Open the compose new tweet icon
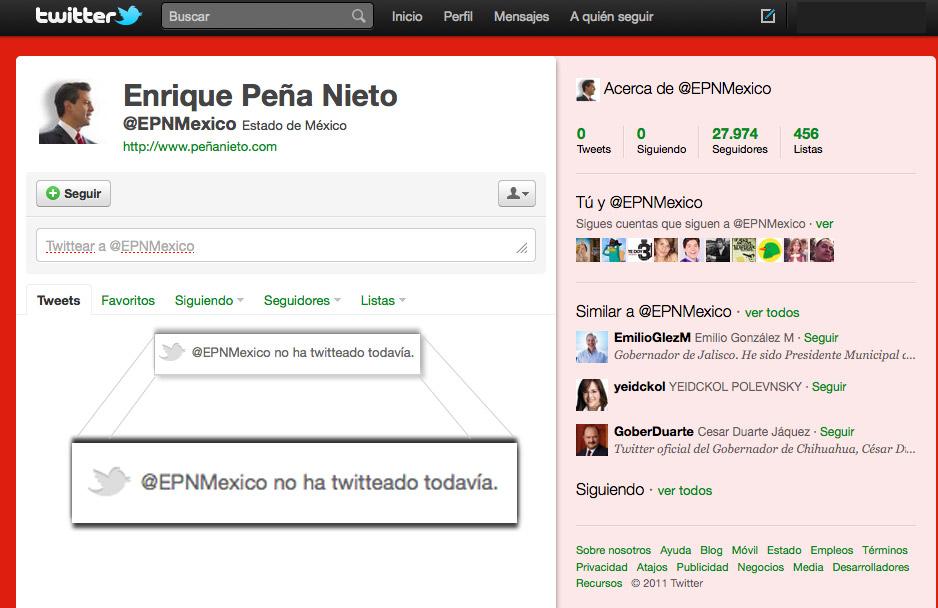Image resolution: width=938 pixels, height=608 pixels. 768,16
